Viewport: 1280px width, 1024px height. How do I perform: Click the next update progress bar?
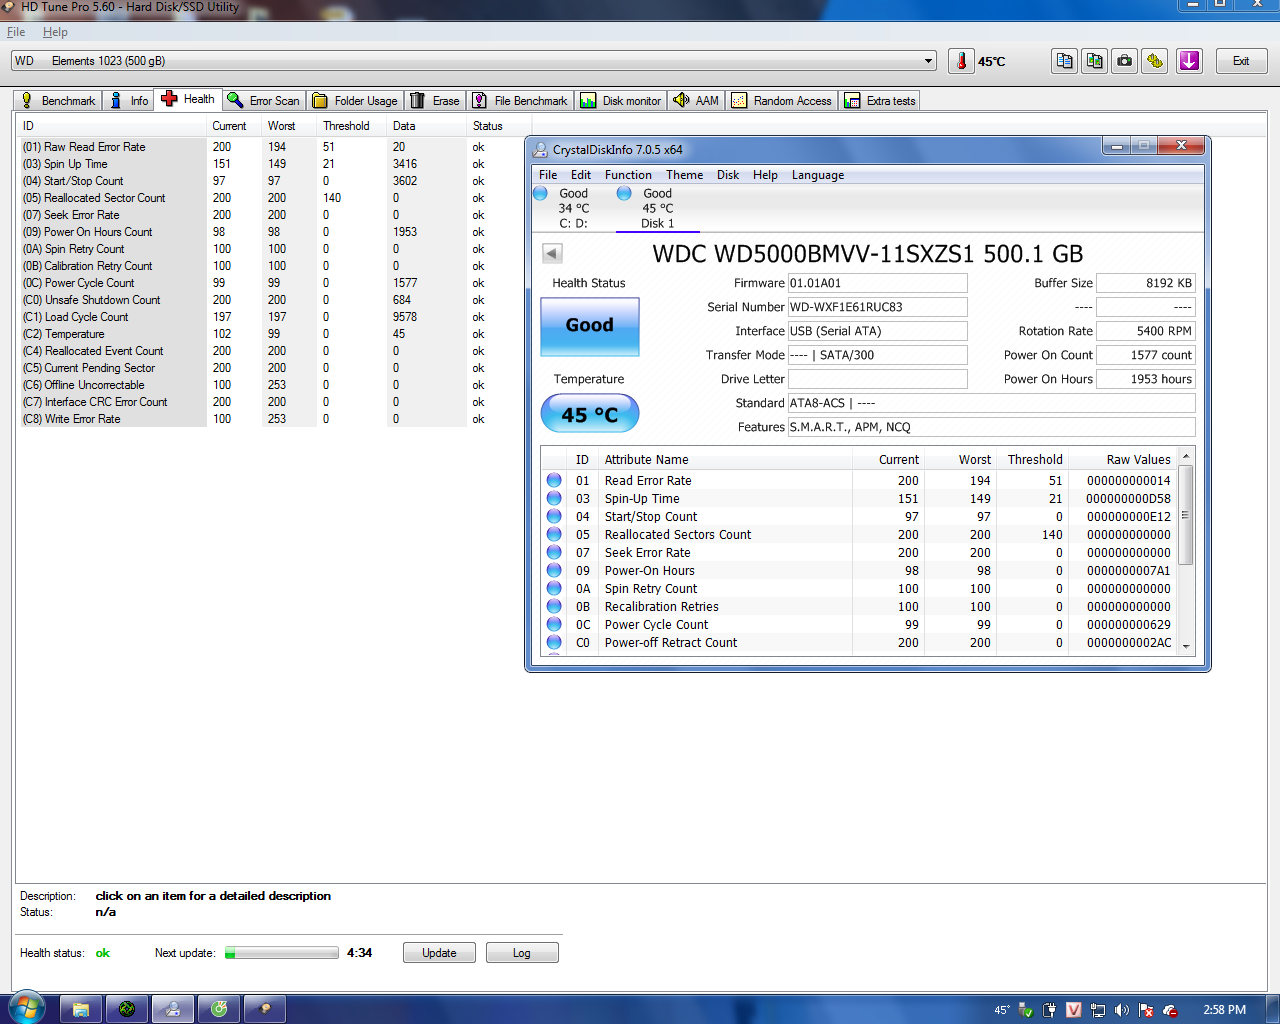pos(282,953)
